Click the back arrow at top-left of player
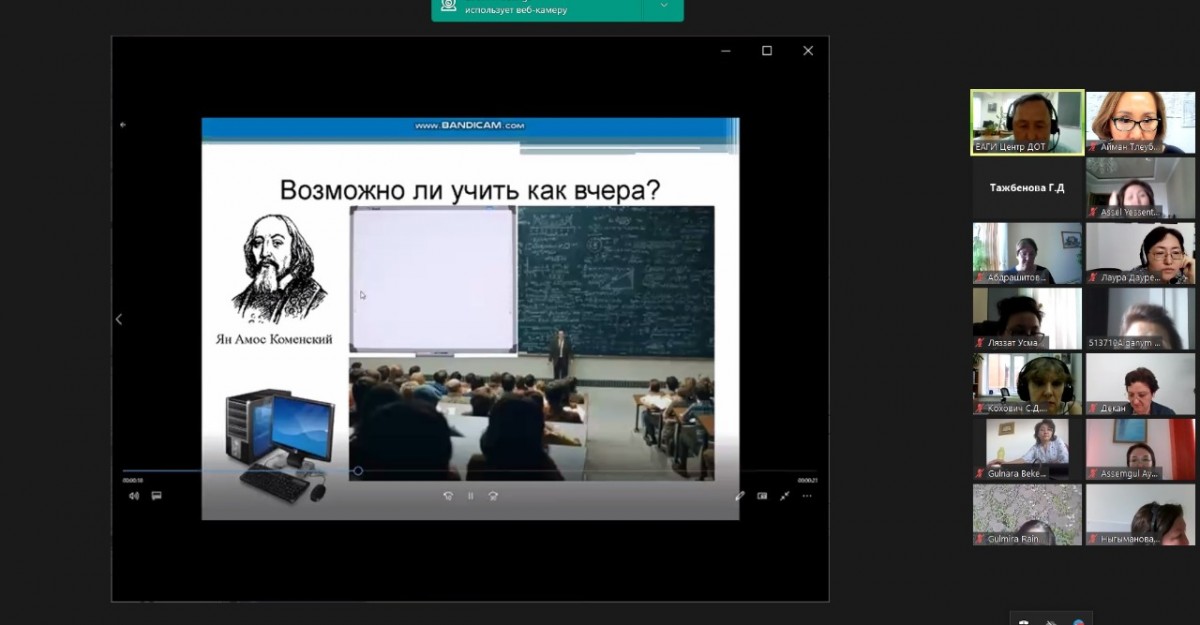This screenshot has height=625, width=1200. point(123,125)
